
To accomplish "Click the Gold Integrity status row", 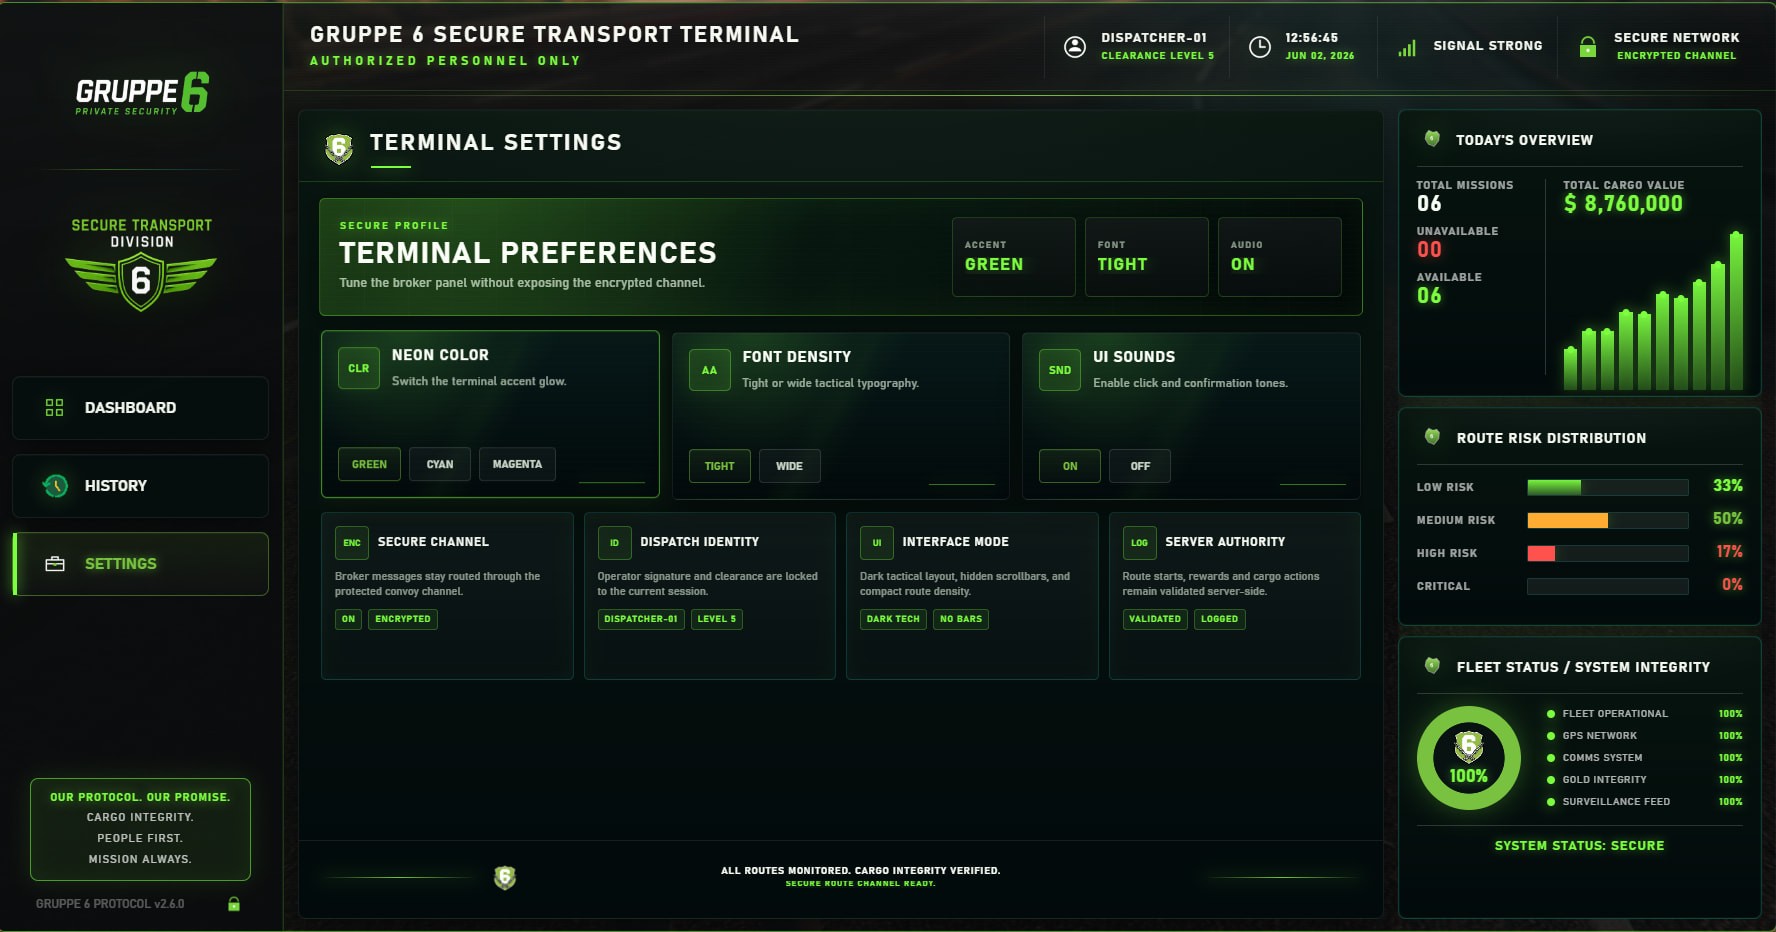I will click(1645, 780).
